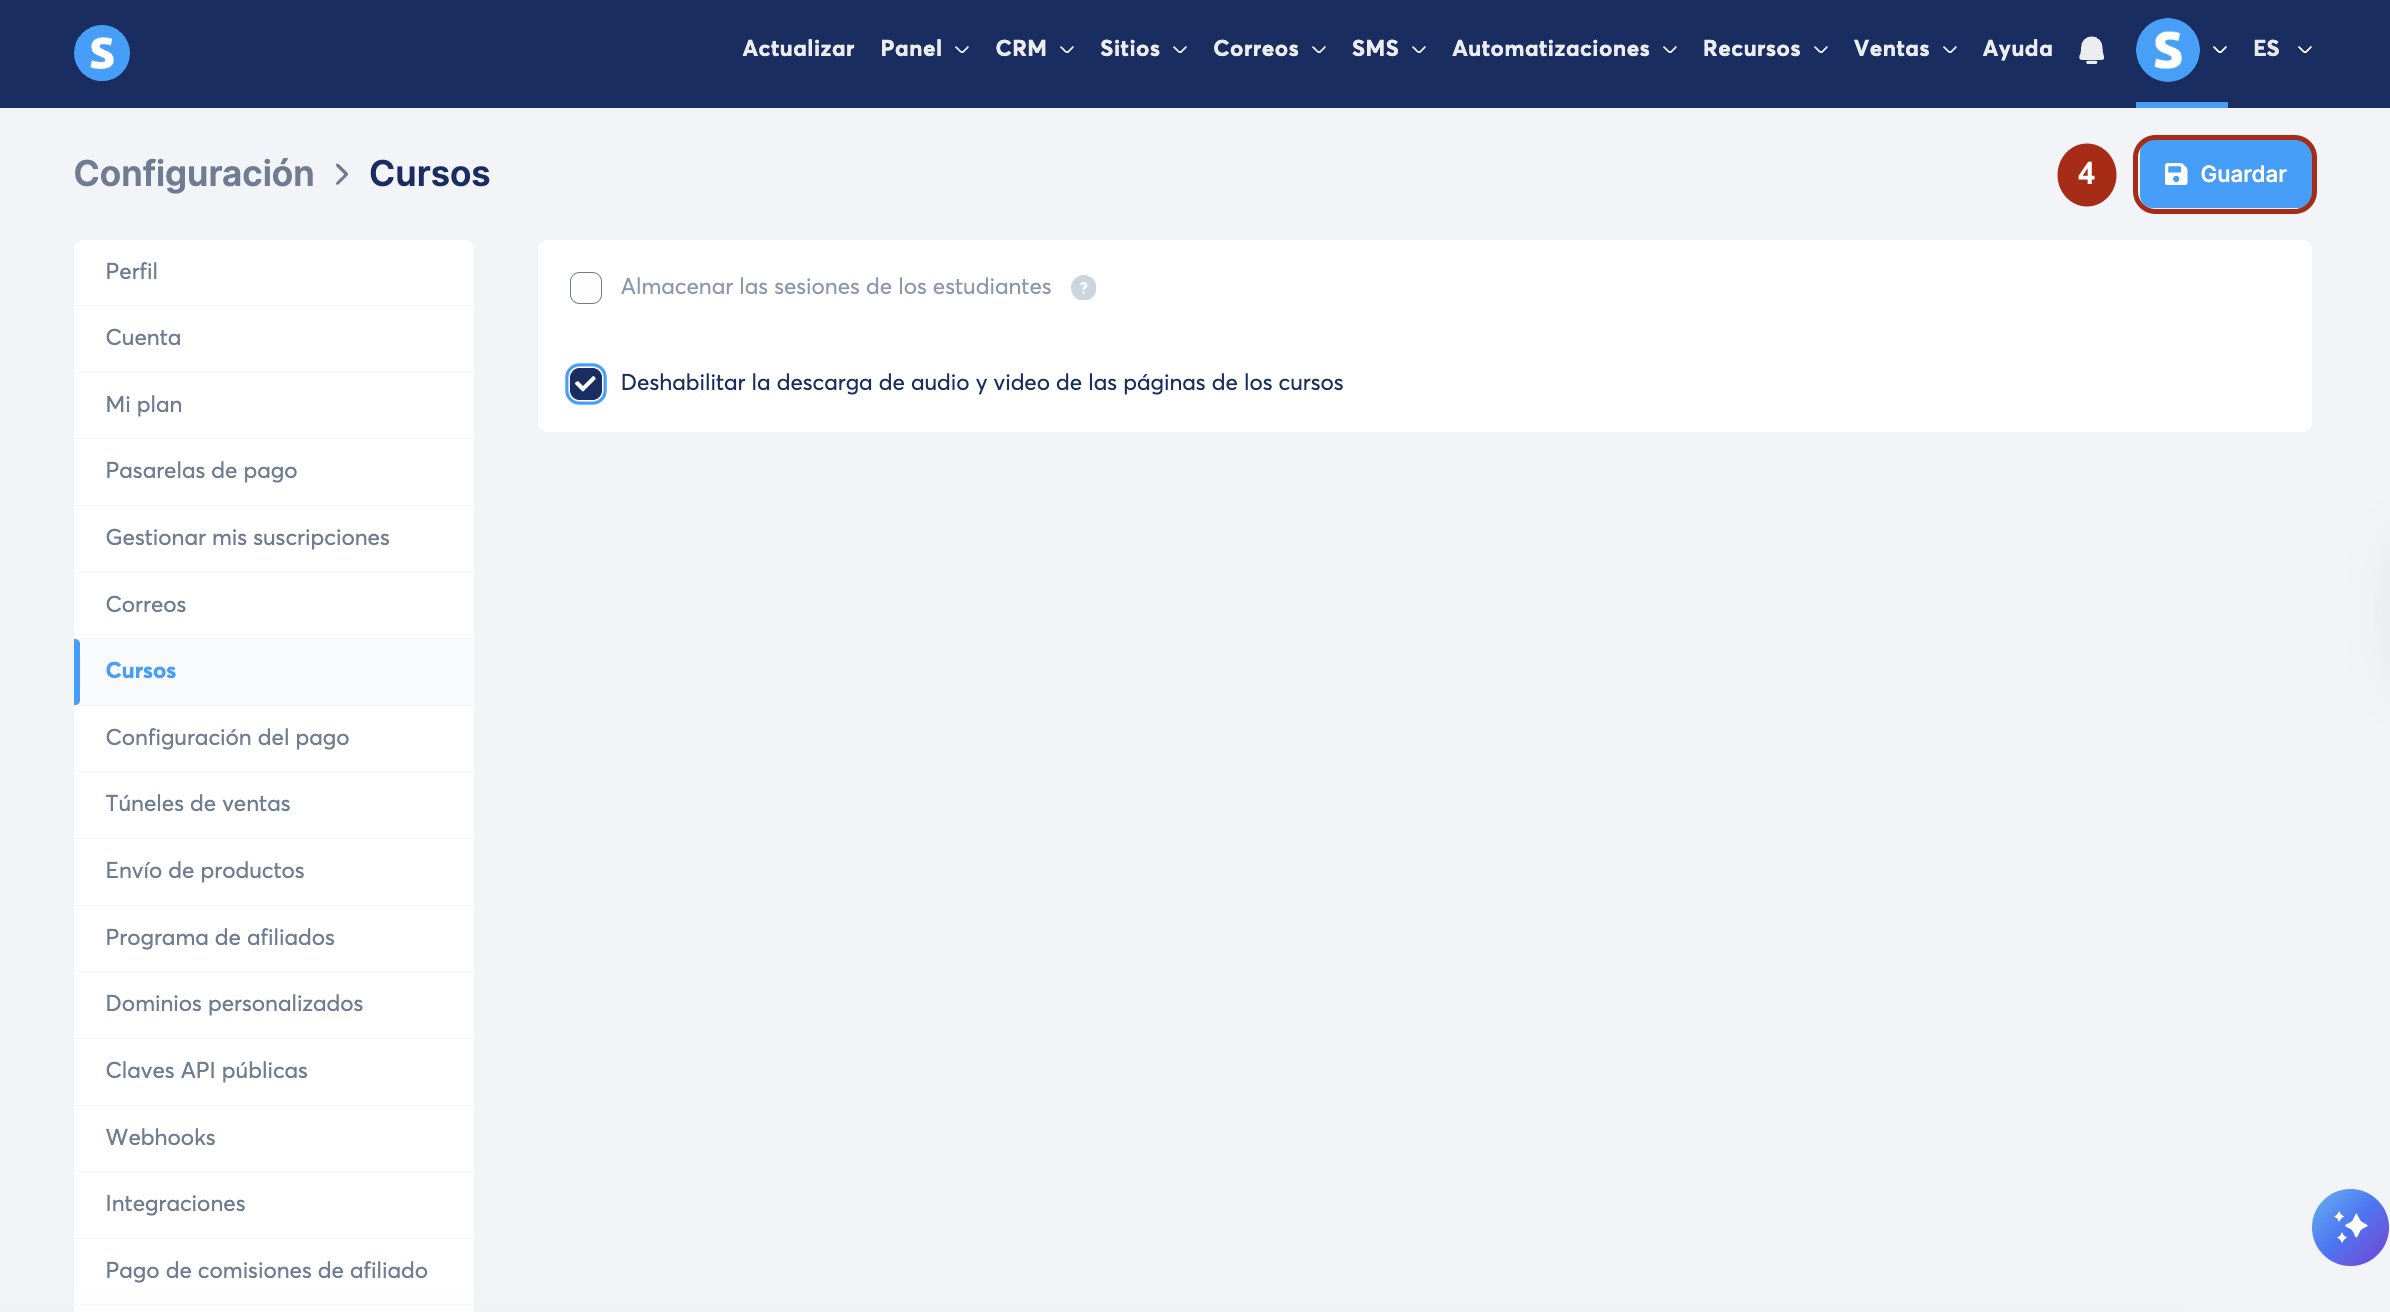This screenshot has height=1312, width=2390.
Task: Go to Dominios personalizados settings
Action: [x=234, y=1004]
